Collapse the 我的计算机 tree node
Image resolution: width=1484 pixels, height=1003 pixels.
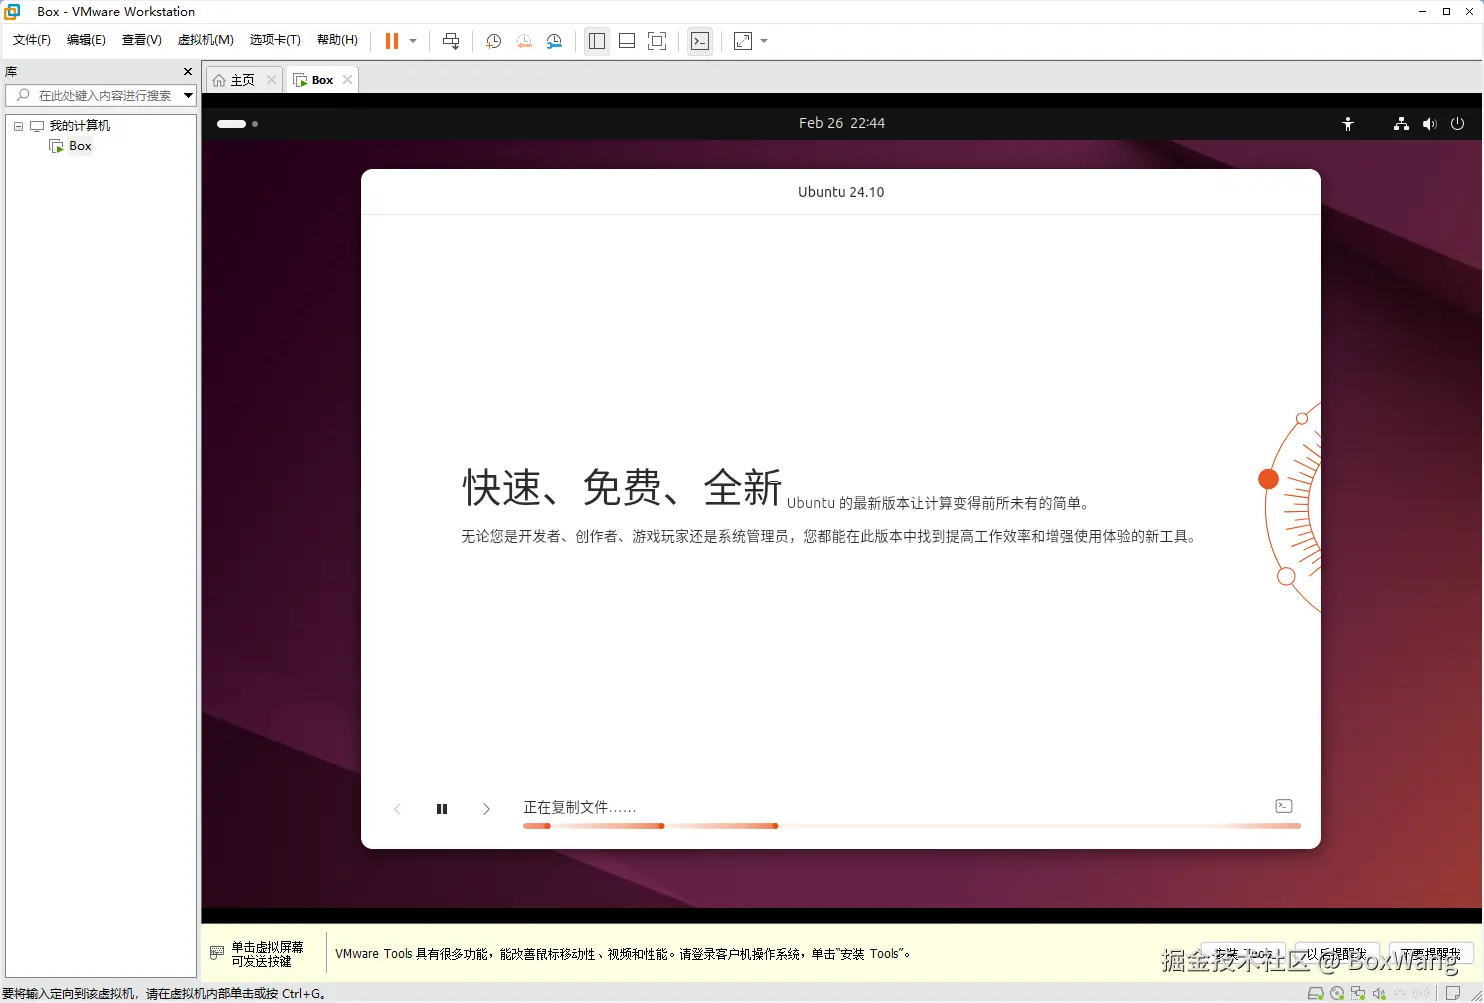(x=17, y=125)
